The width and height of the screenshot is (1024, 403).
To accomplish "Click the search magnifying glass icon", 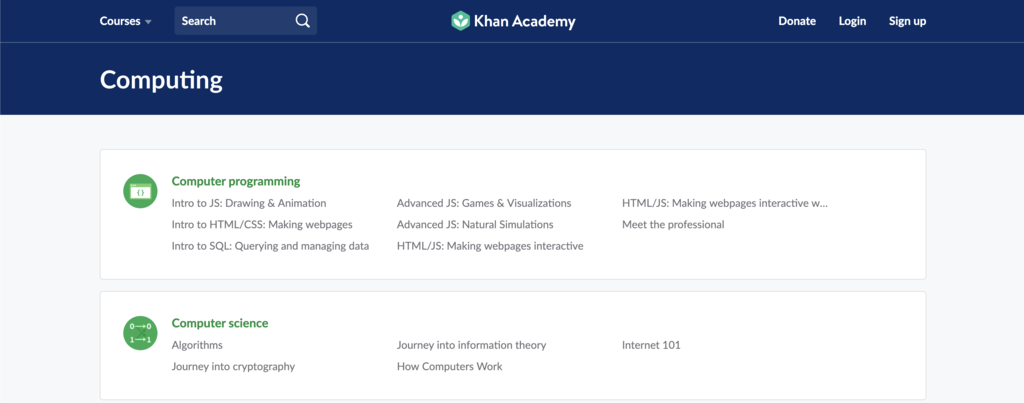I will (x=302, y=21).
